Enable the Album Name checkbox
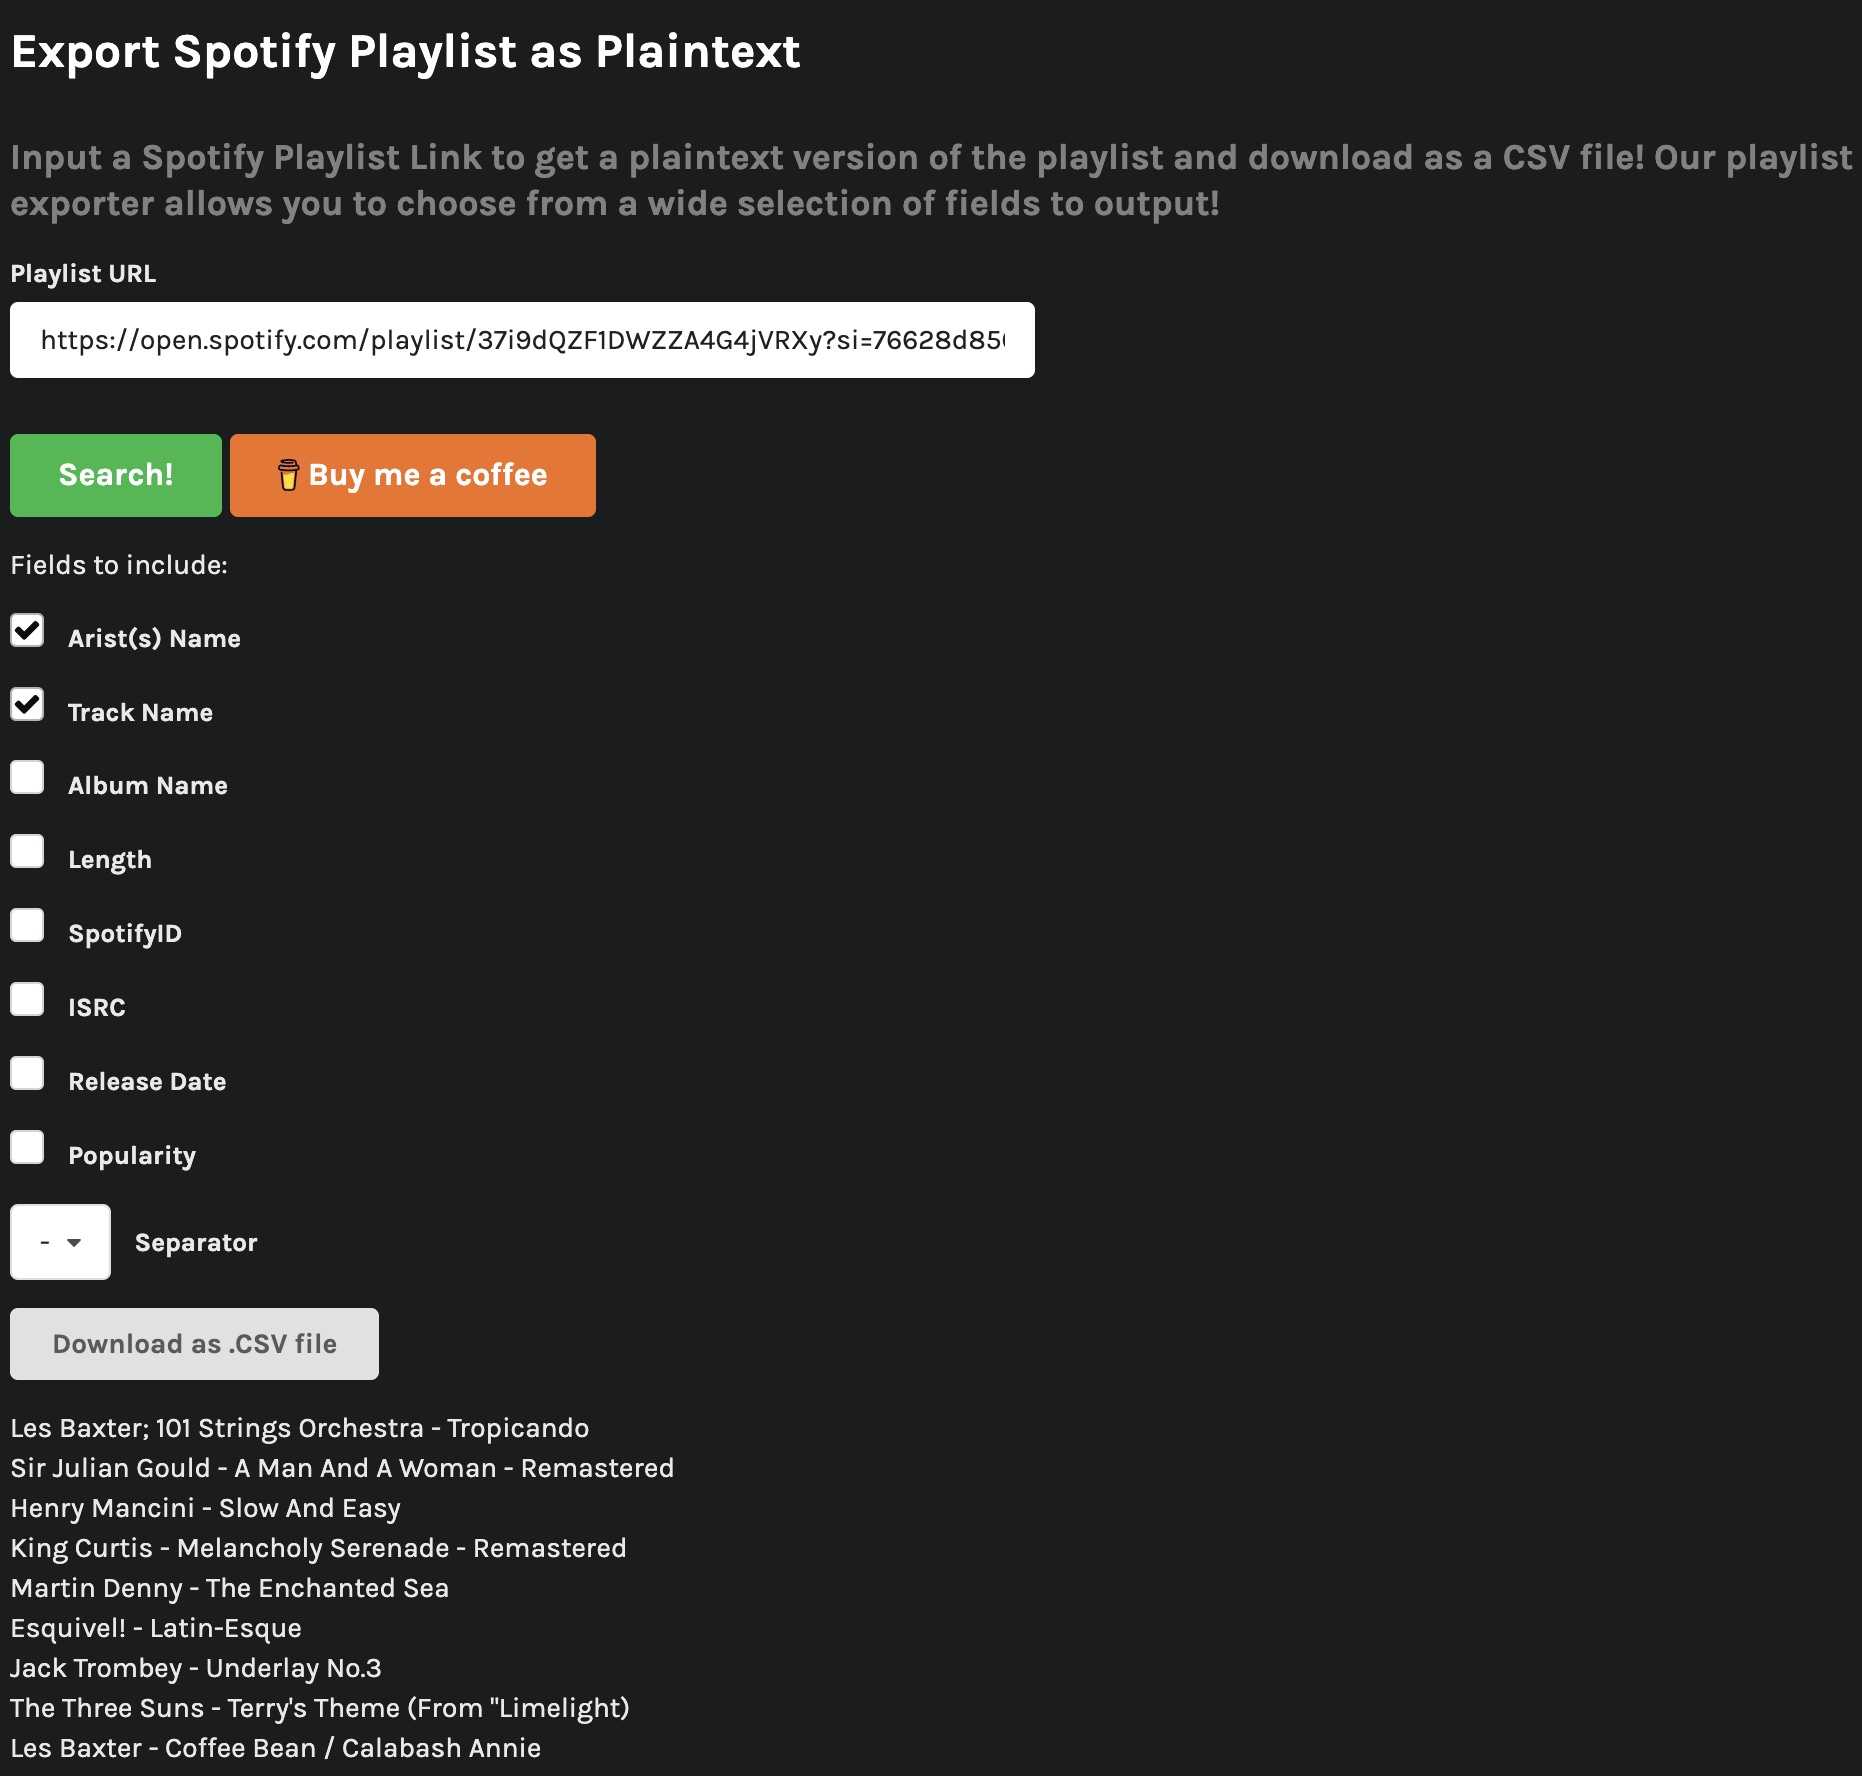1862x1776 pixels. click(27, 778)
